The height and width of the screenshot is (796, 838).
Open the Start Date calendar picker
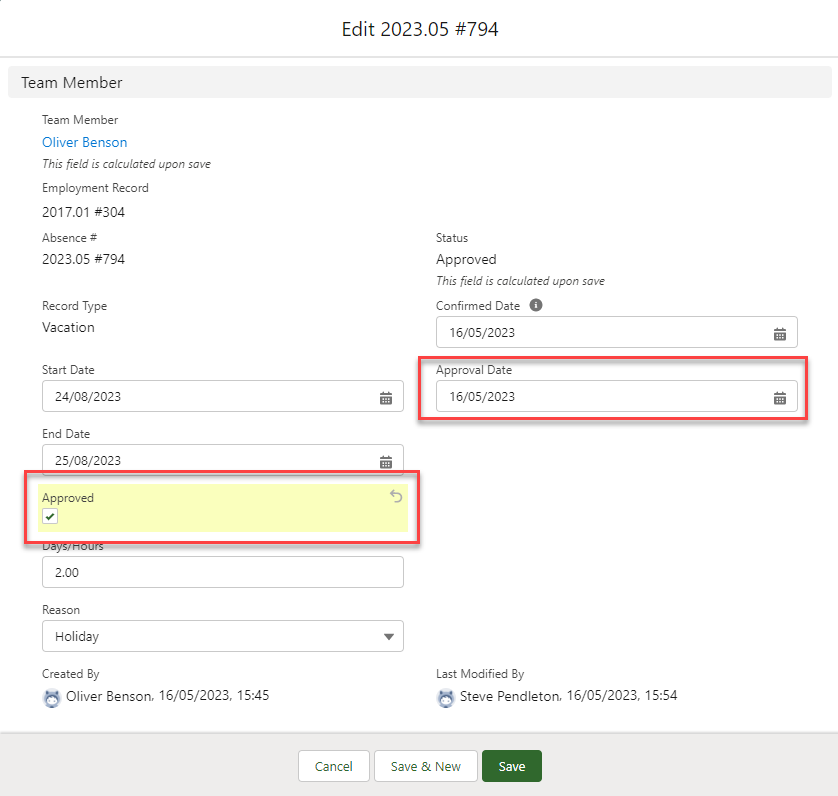click(386, 397)
